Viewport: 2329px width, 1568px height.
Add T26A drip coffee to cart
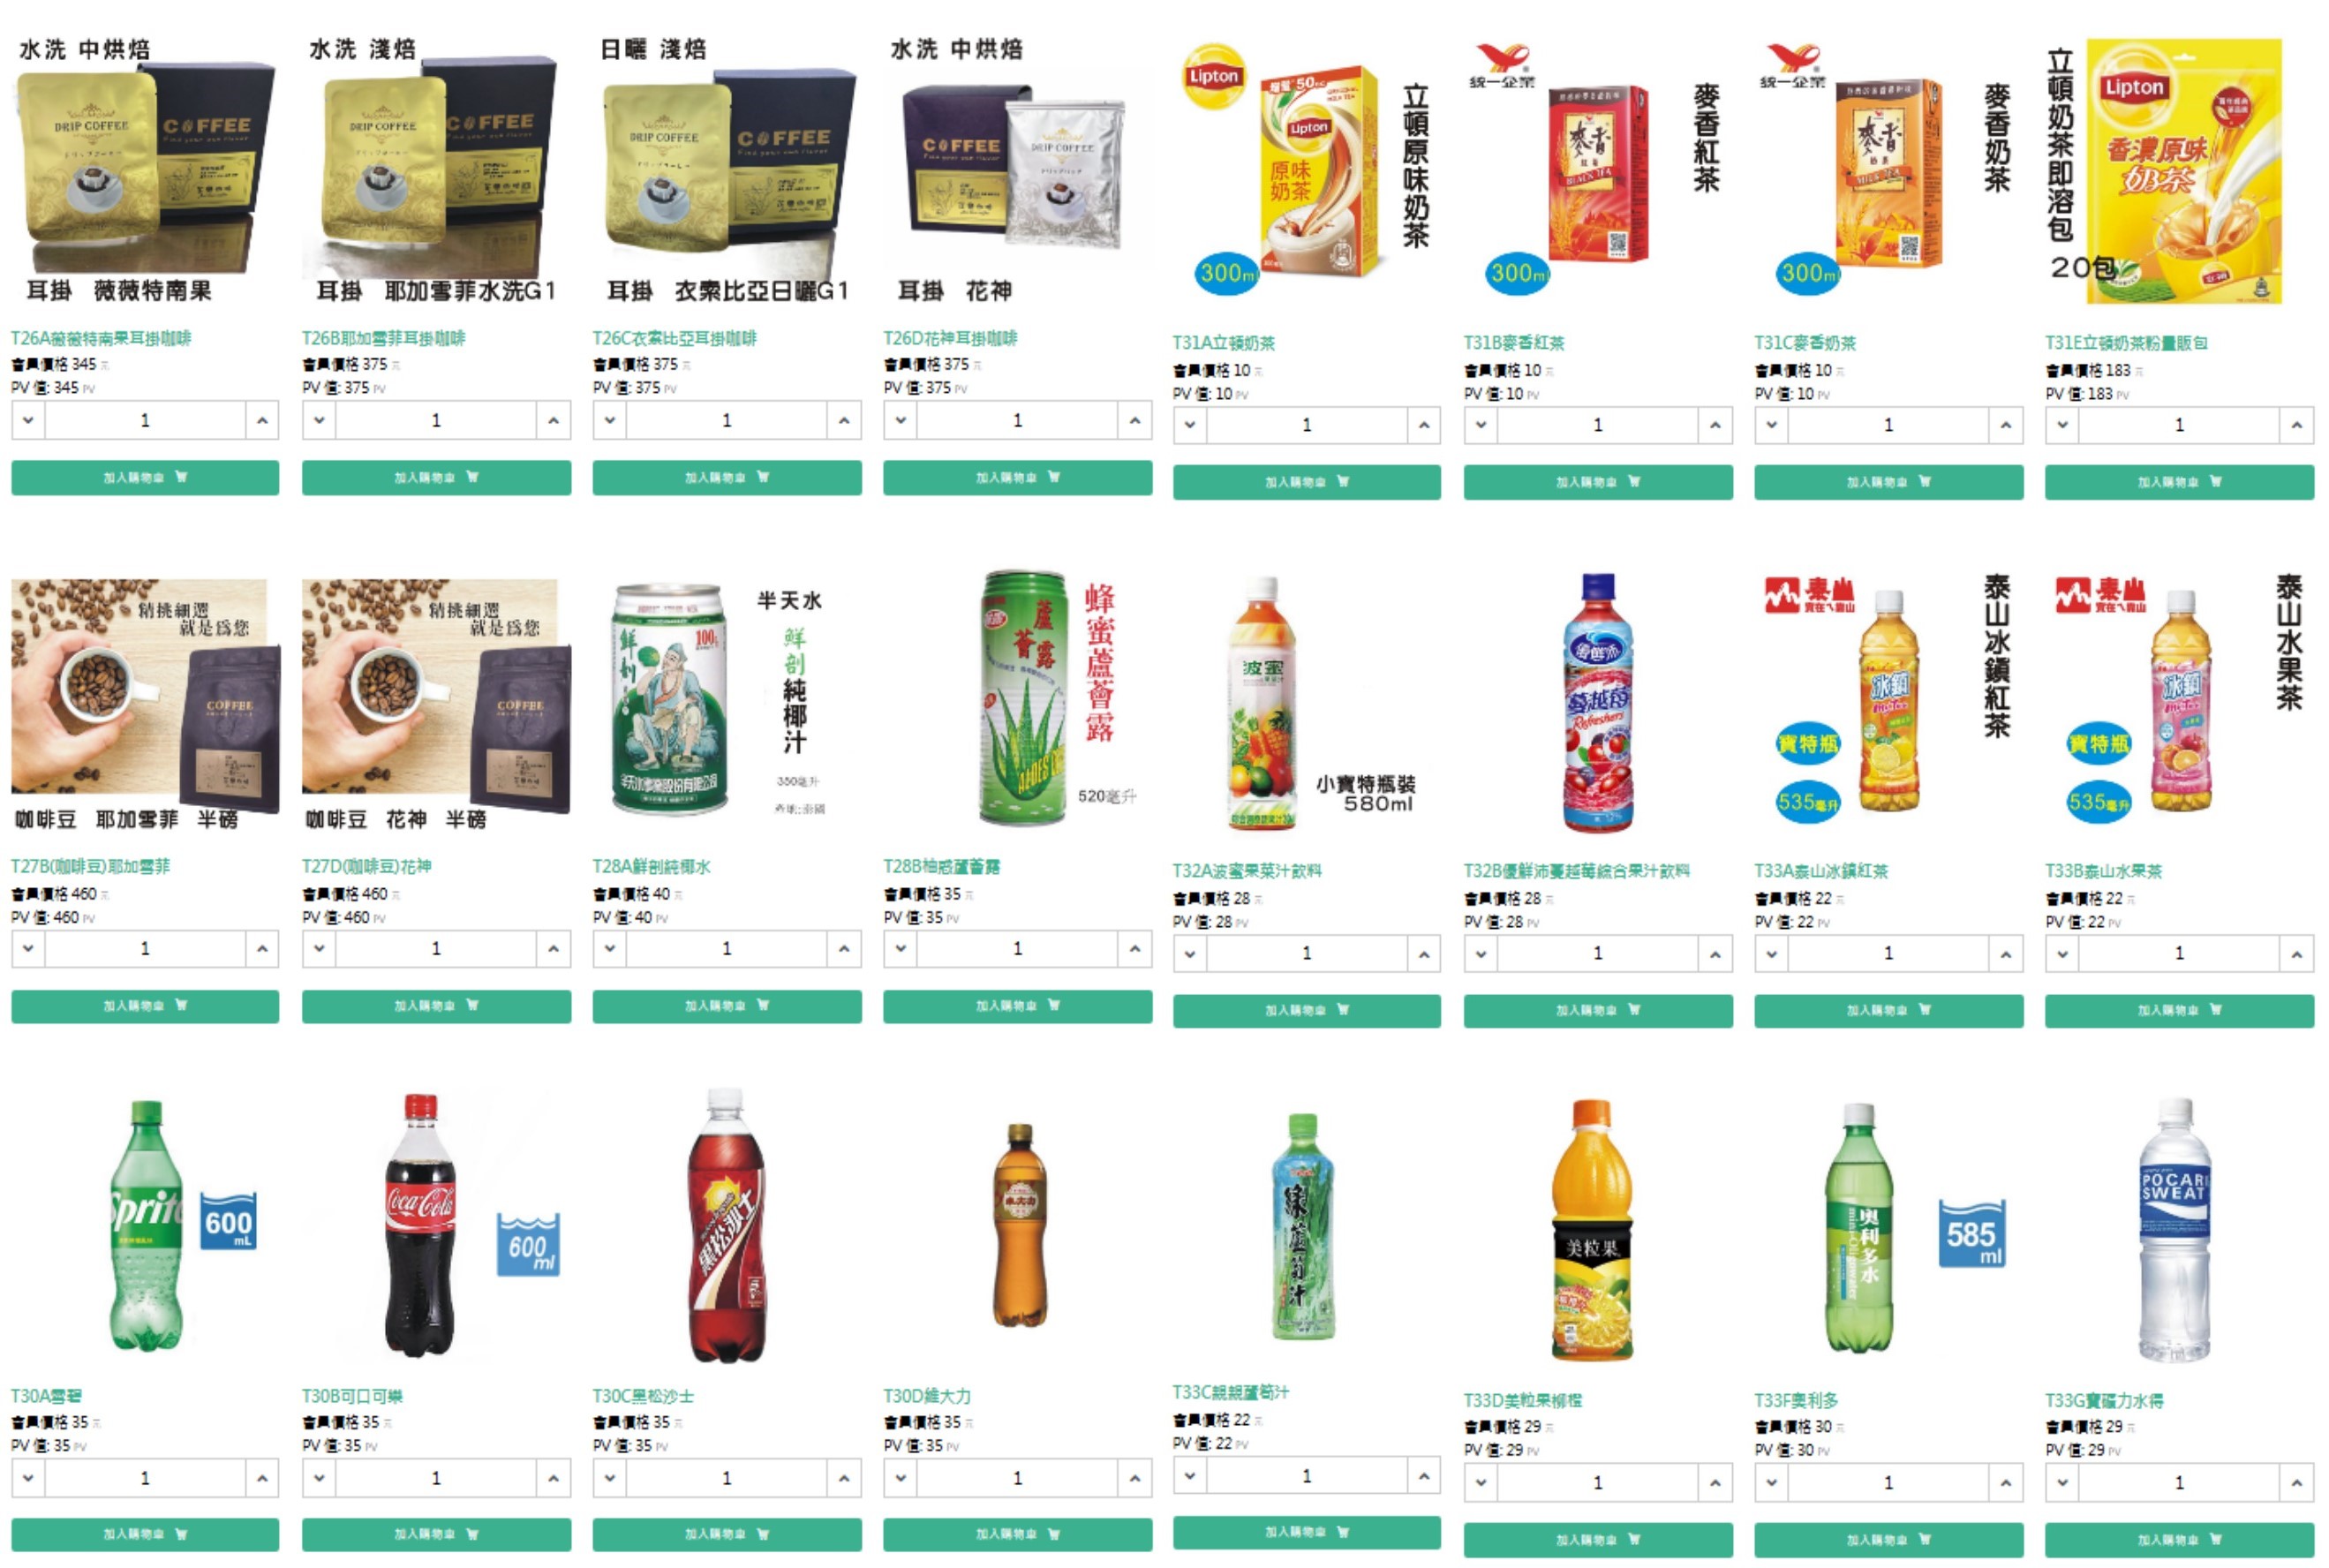(145, 477)
